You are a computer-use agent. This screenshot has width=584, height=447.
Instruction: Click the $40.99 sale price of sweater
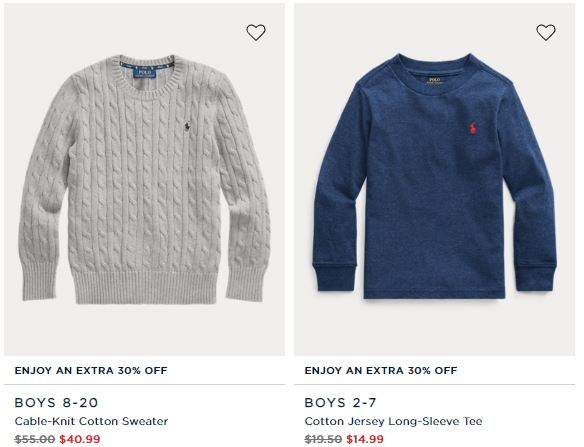[80, 439]
